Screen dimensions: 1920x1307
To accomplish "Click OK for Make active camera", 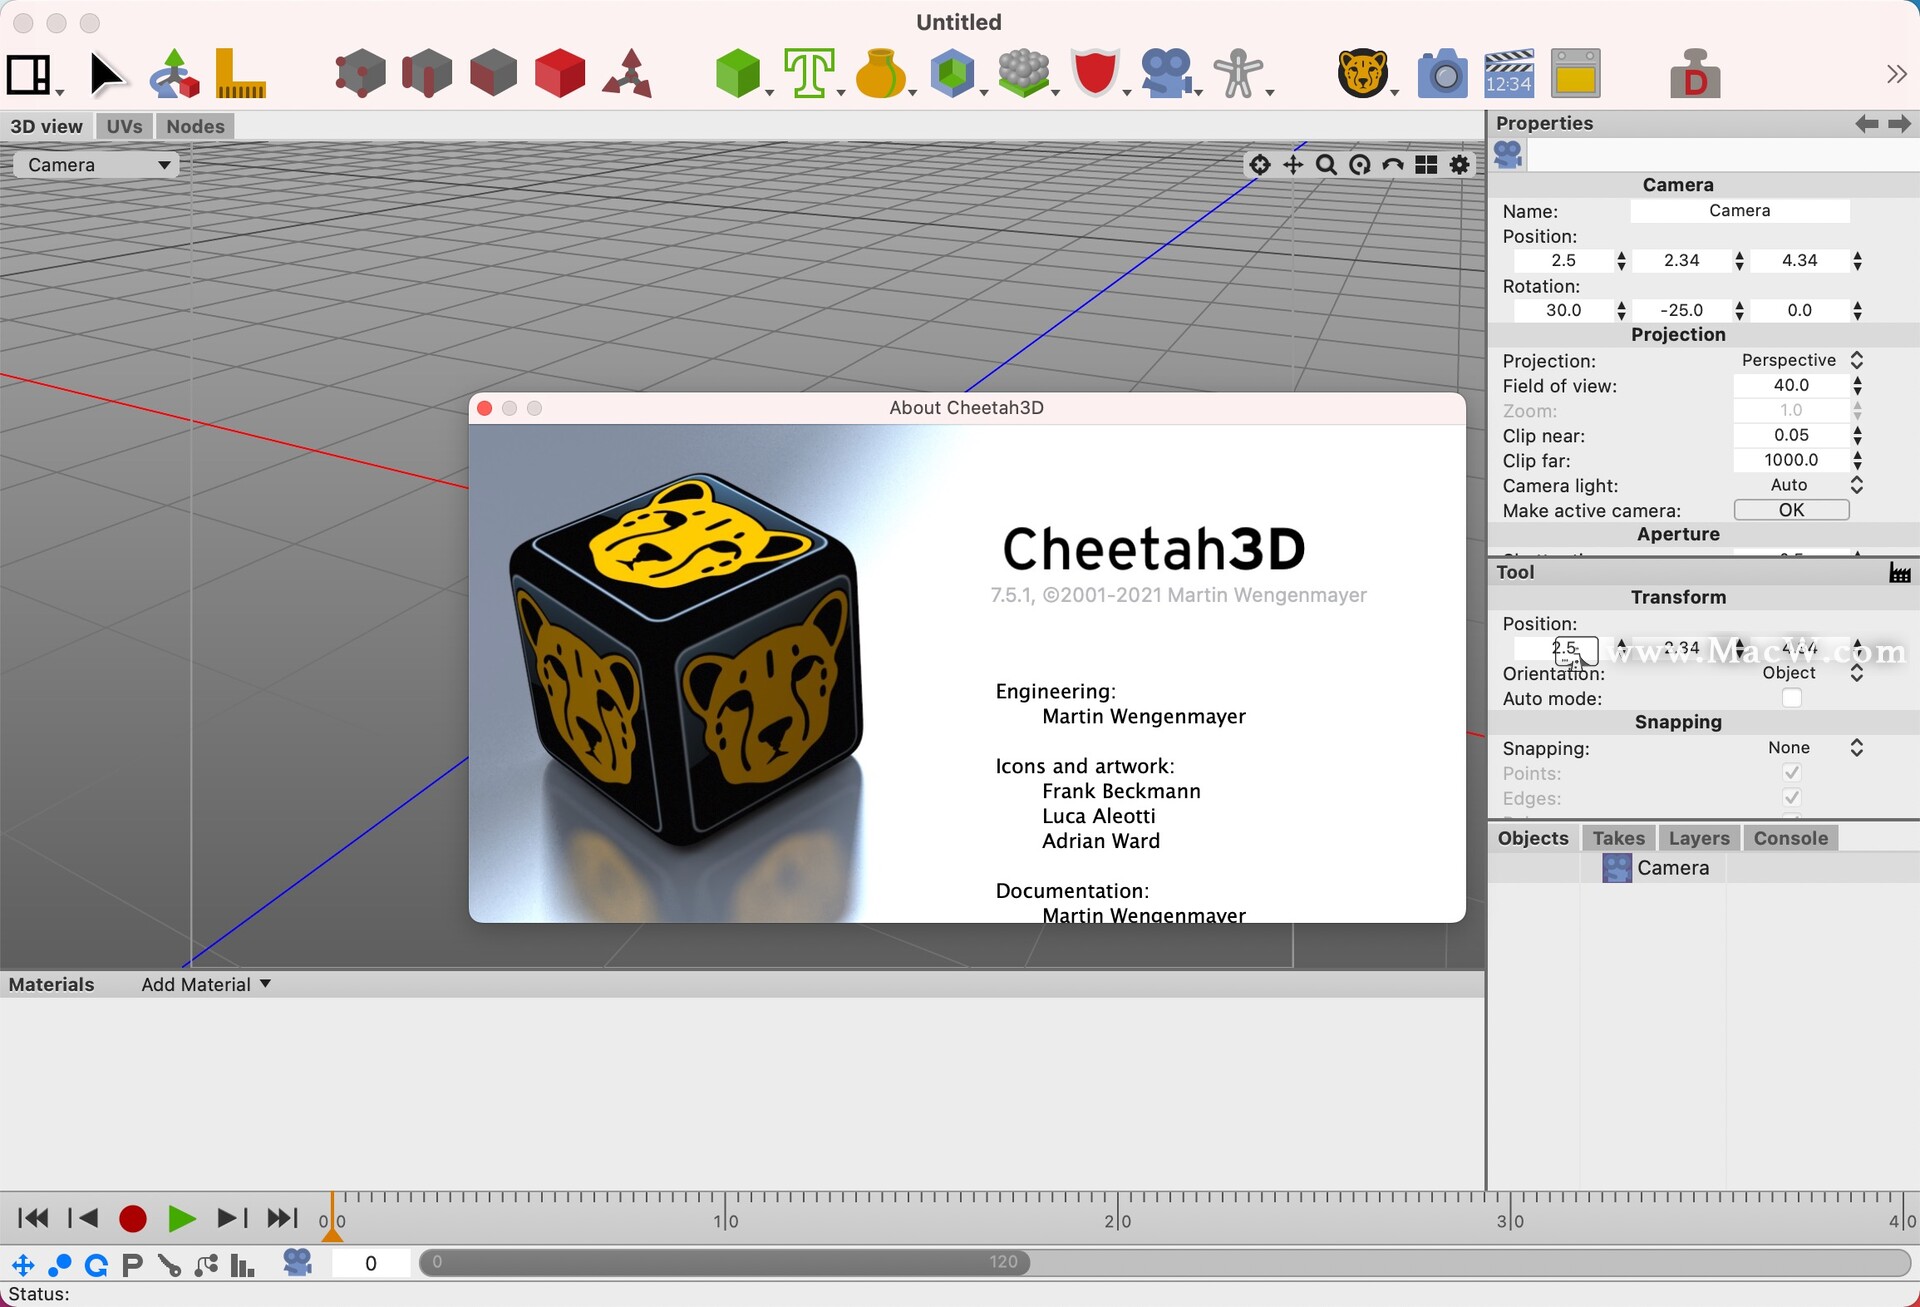I will coord(1791,510).
